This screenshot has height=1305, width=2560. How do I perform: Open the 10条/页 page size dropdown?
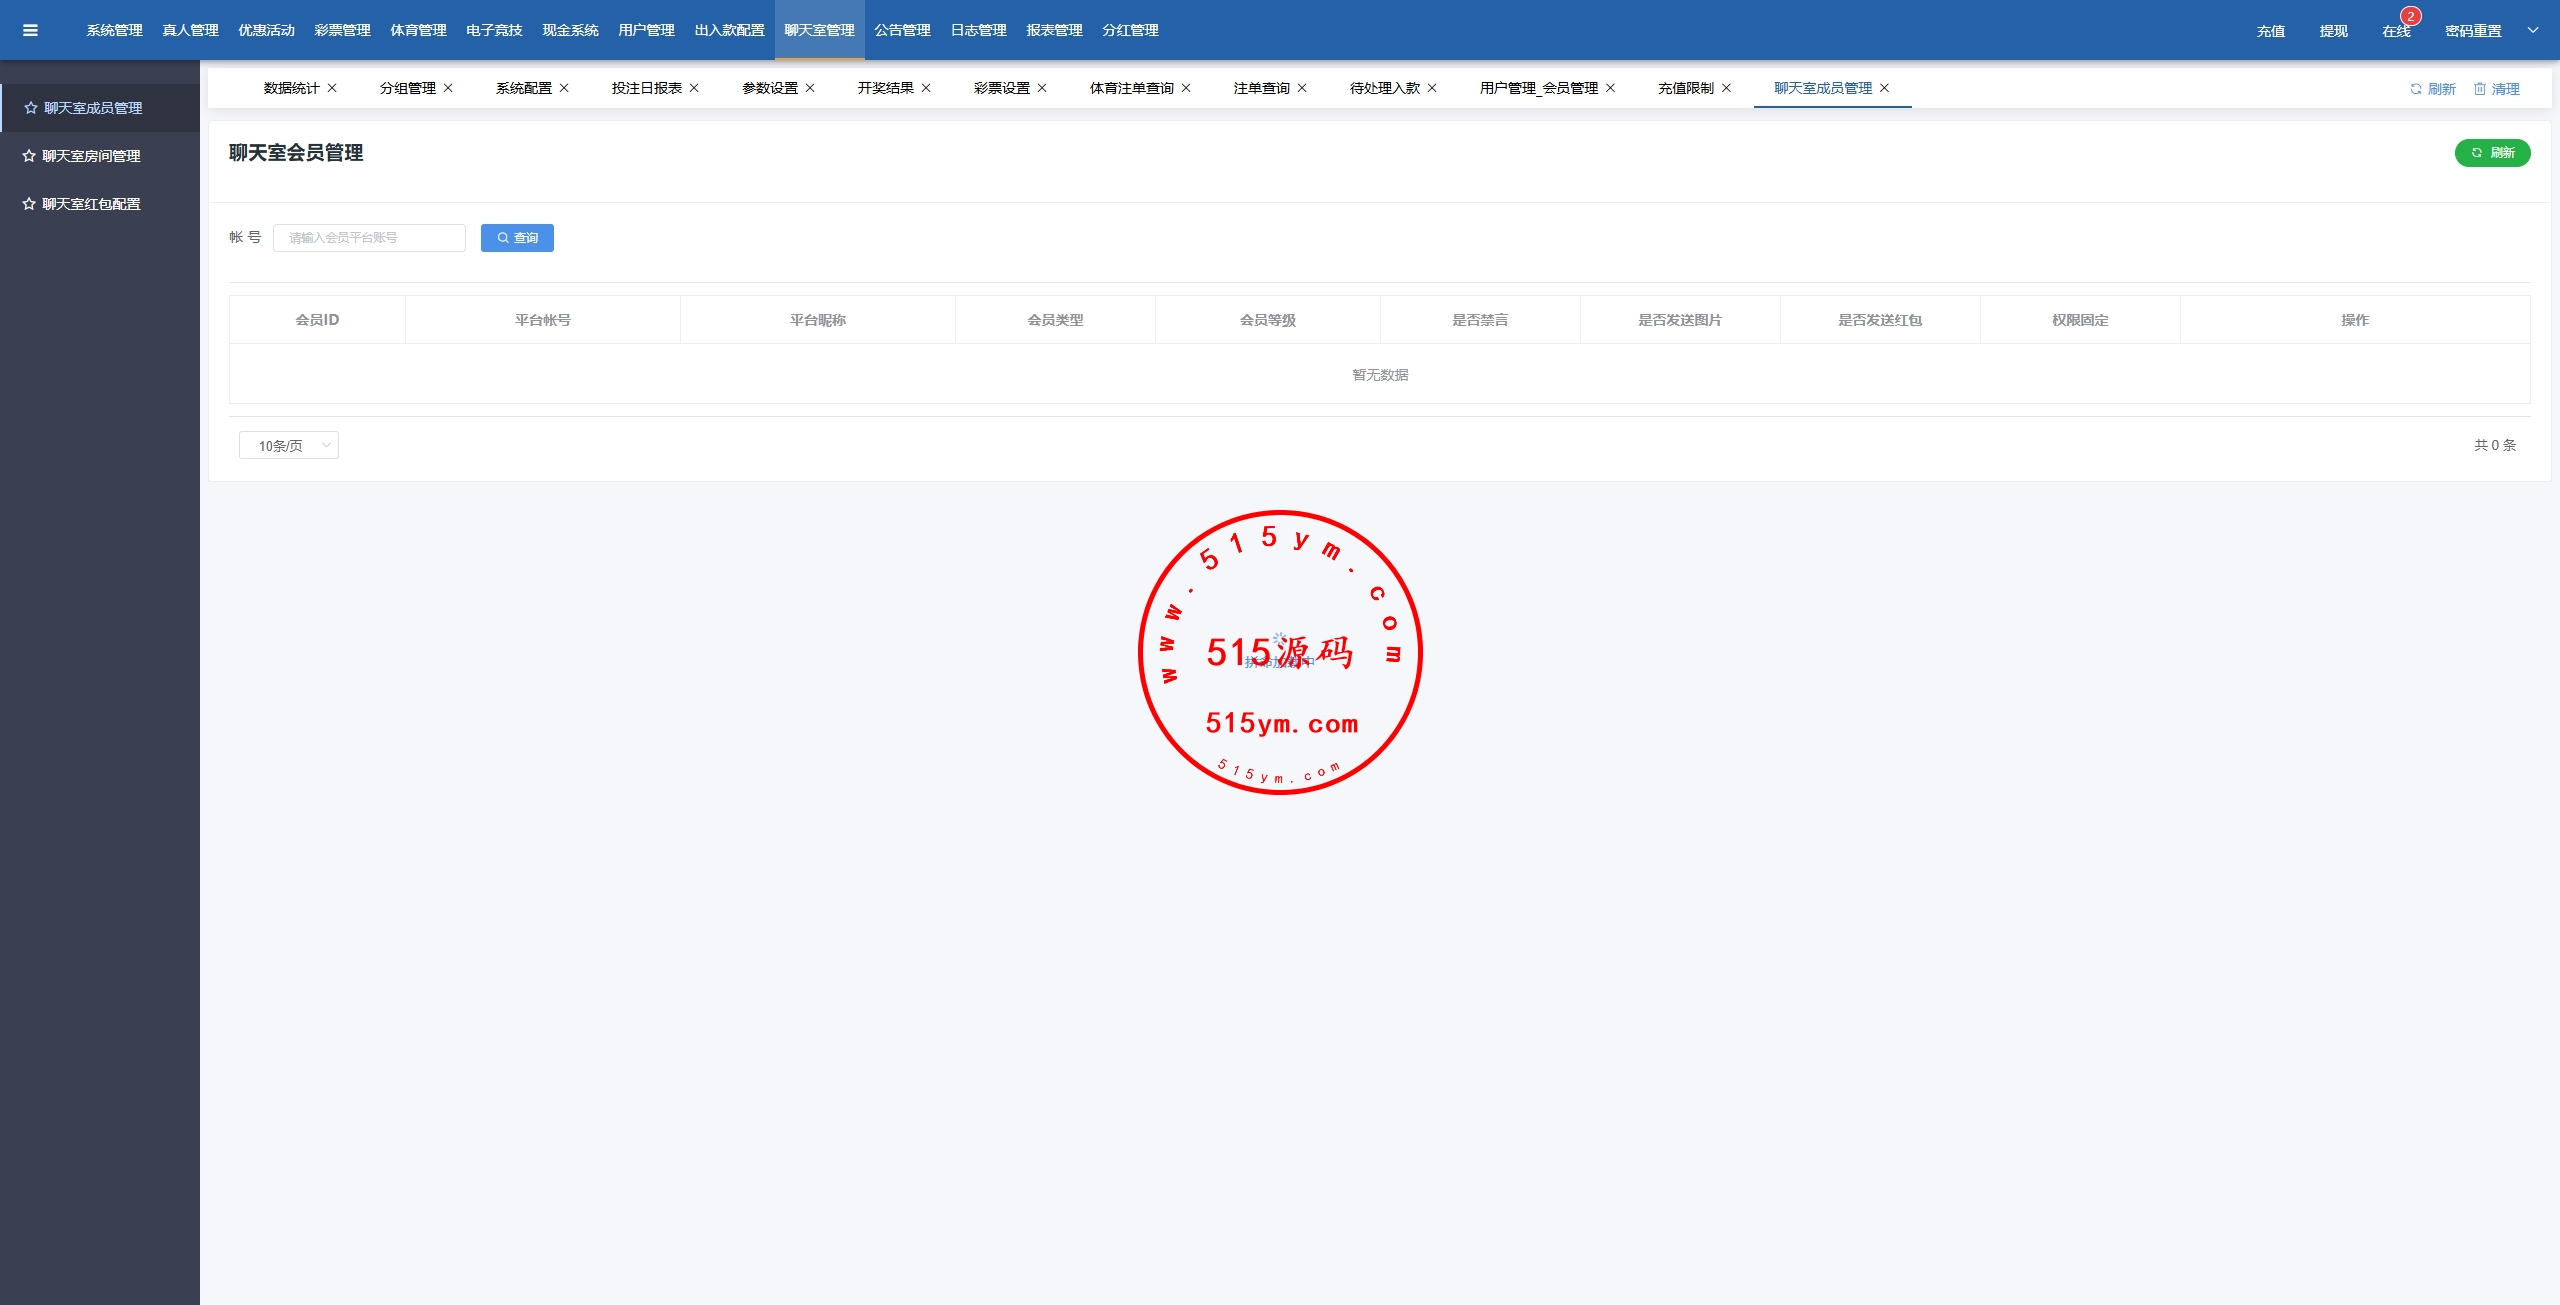[x=288, y=445]
